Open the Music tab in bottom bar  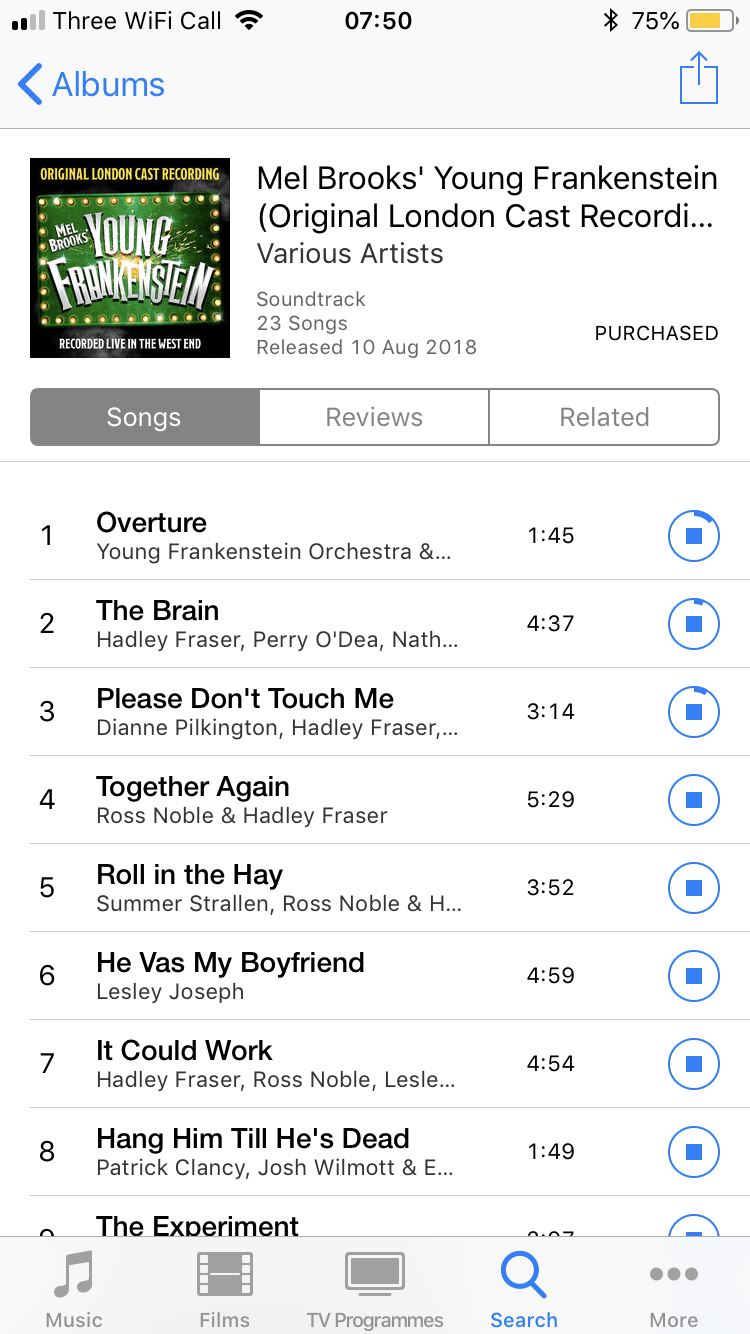tap(74, 1289)
